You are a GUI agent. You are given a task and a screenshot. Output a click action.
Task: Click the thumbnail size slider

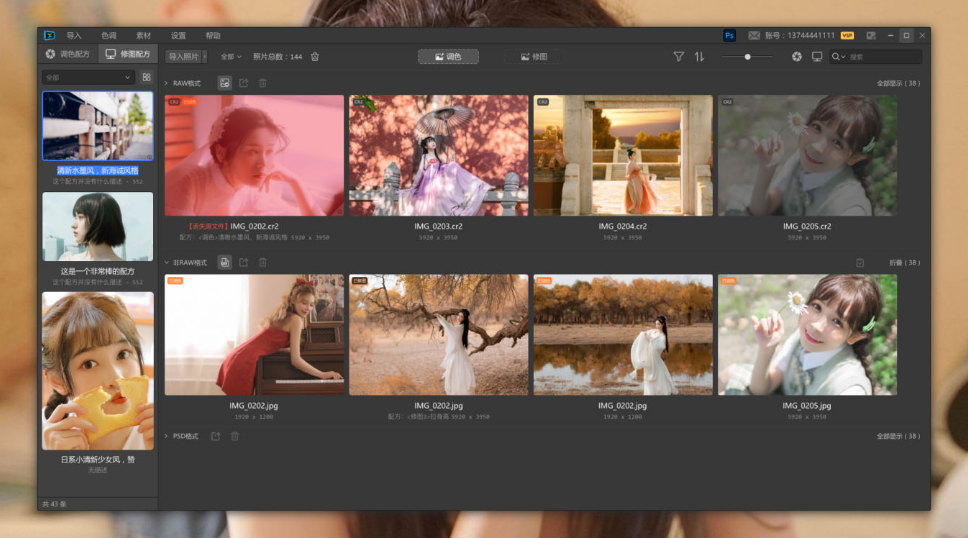747,57
